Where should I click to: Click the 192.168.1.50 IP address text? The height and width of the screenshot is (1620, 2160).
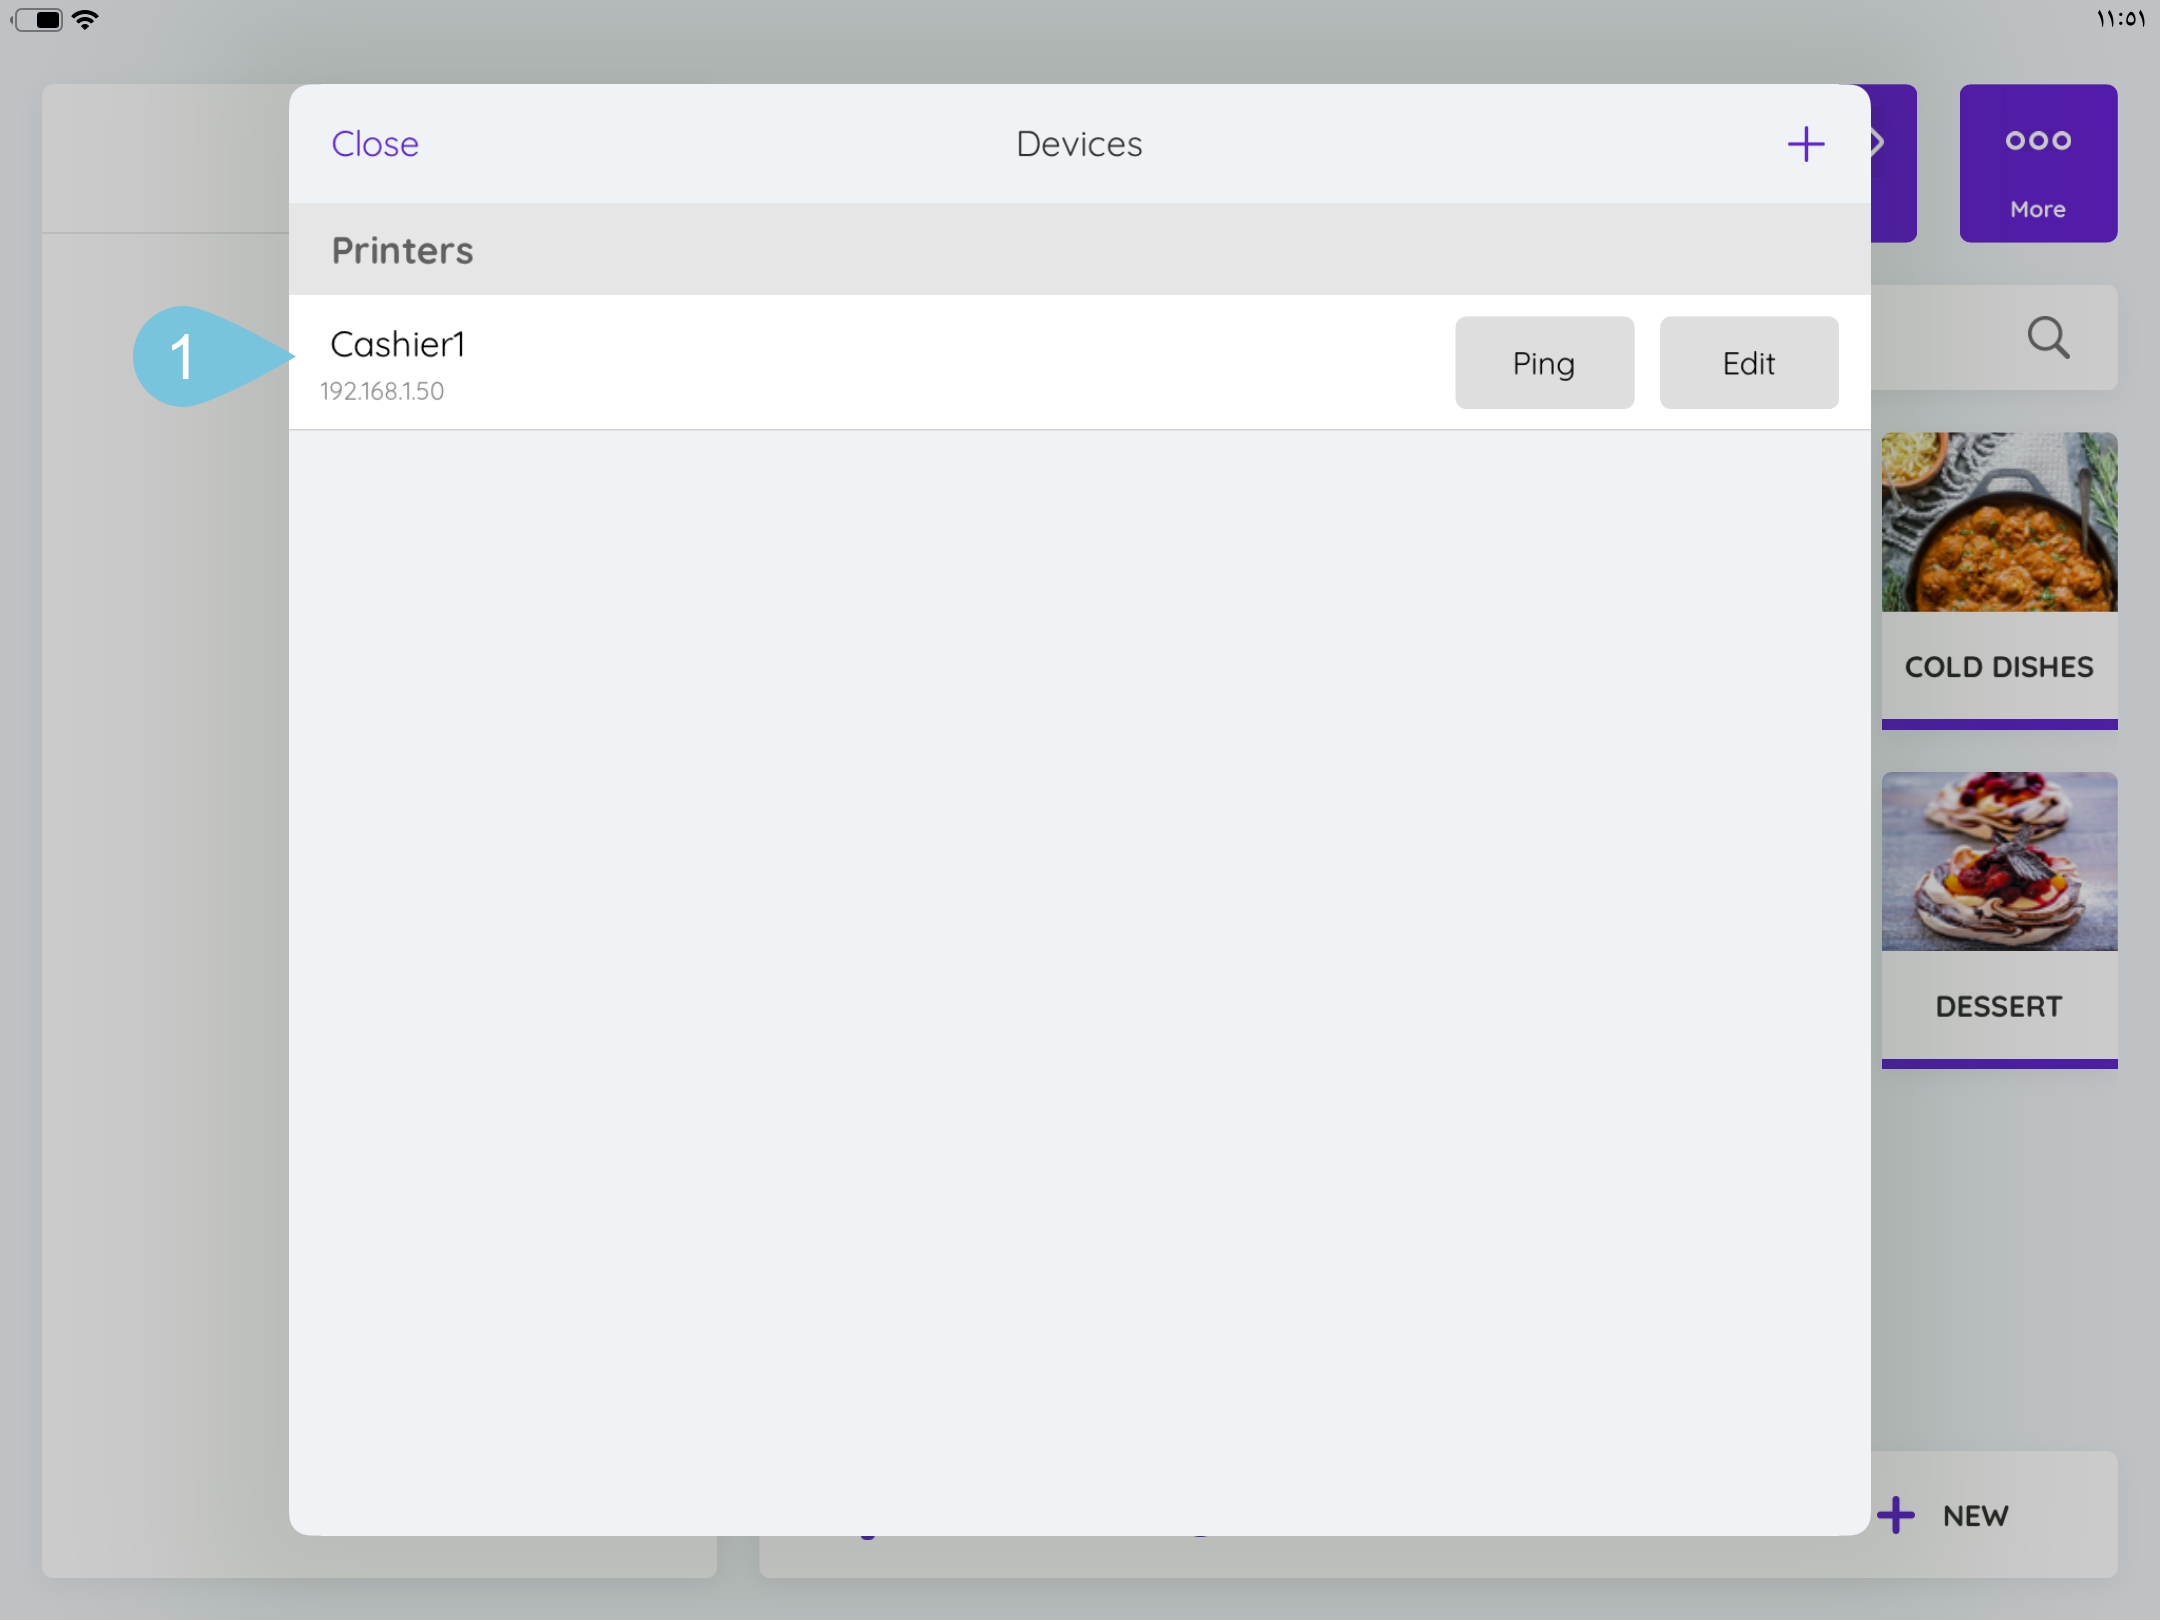pyautogui.click(x=382, y=391)
